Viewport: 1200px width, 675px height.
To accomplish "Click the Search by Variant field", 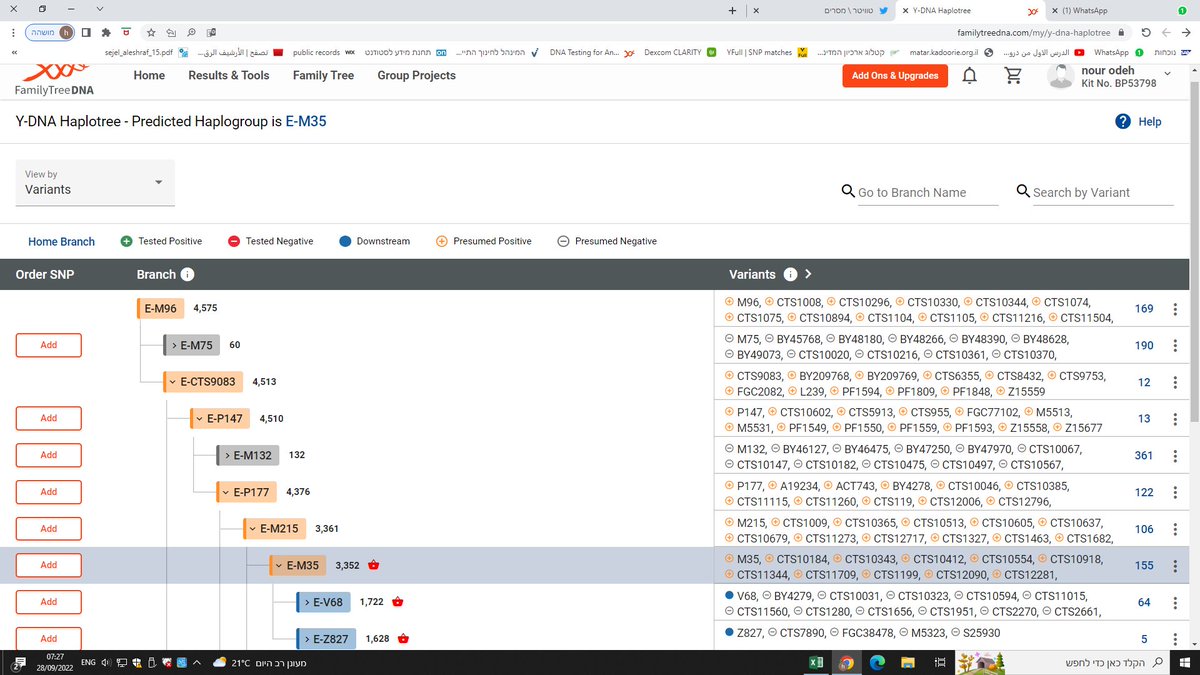I will point(1103,192).
